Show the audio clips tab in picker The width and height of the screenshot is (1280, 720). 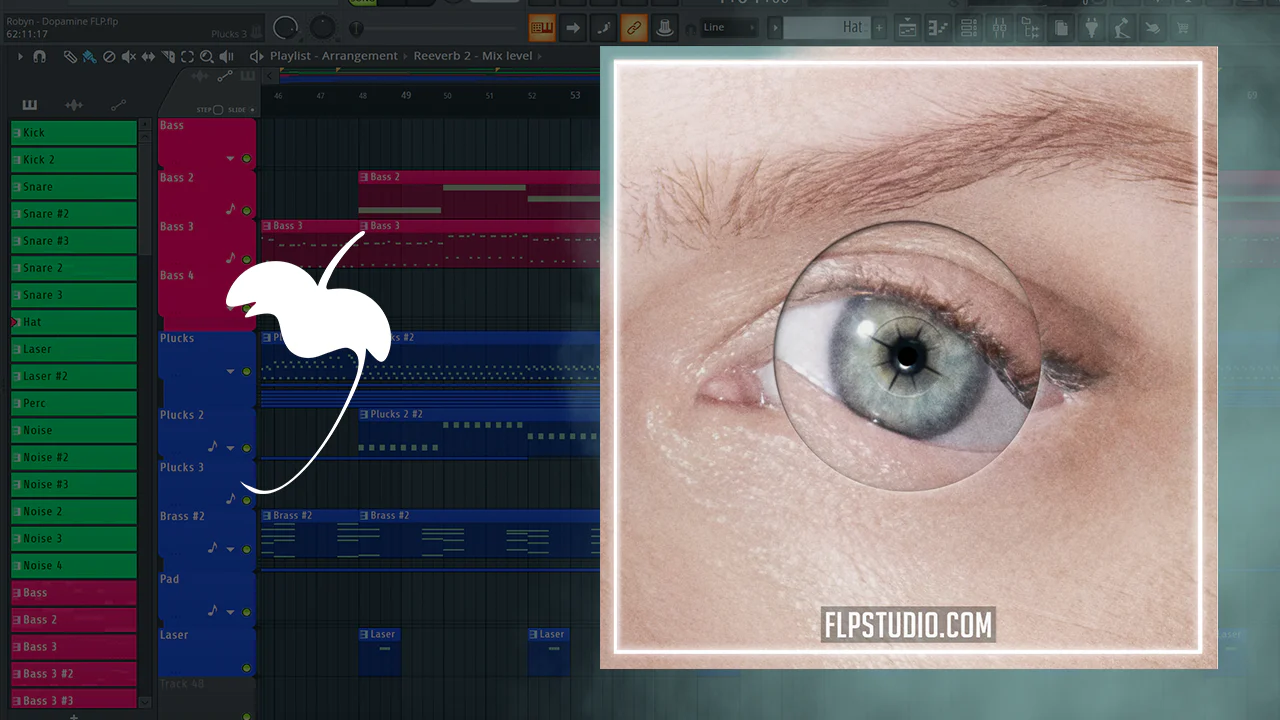(x=74, y=105)
